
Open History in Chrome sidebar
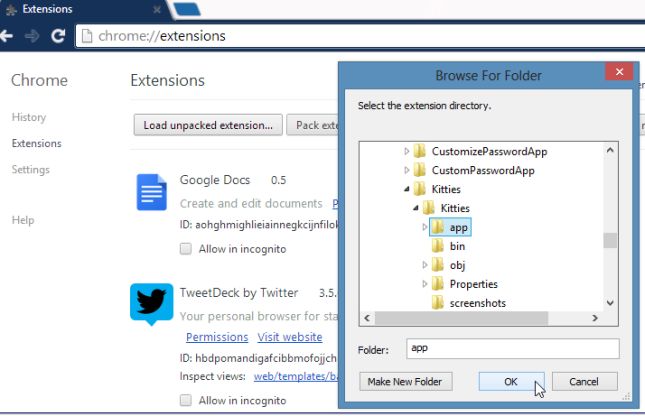click(29, 117)
